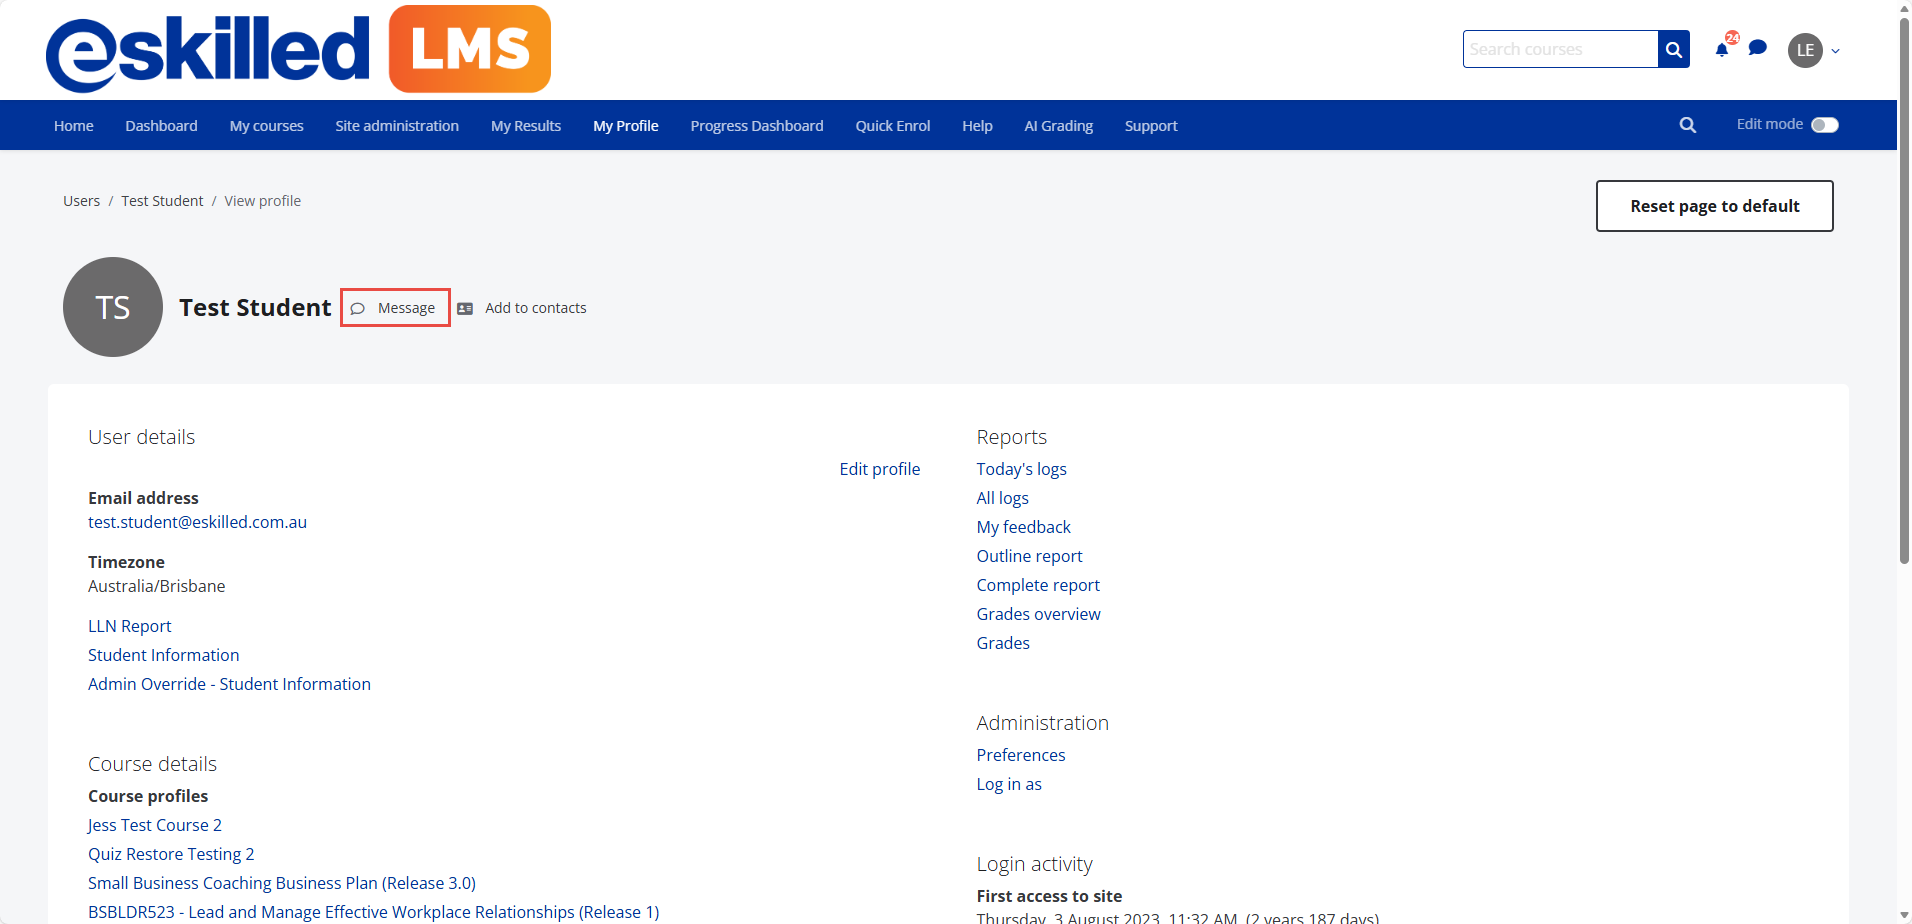
Task: Click into the Search courses field
Action: (1559, 49)
